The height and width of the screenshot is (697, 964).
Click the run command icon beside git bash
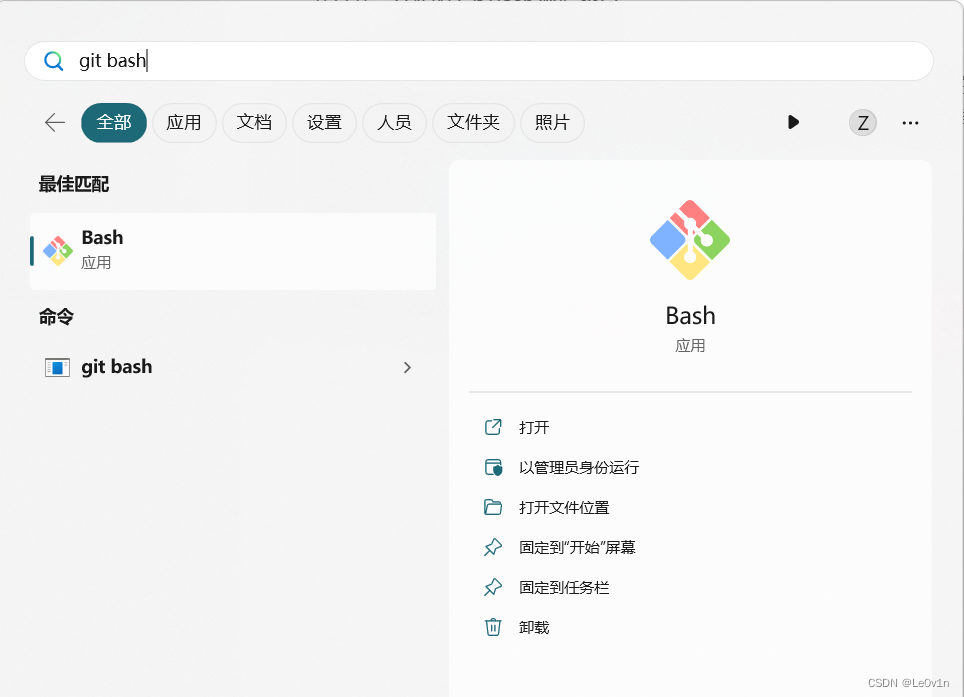(57, 368)
